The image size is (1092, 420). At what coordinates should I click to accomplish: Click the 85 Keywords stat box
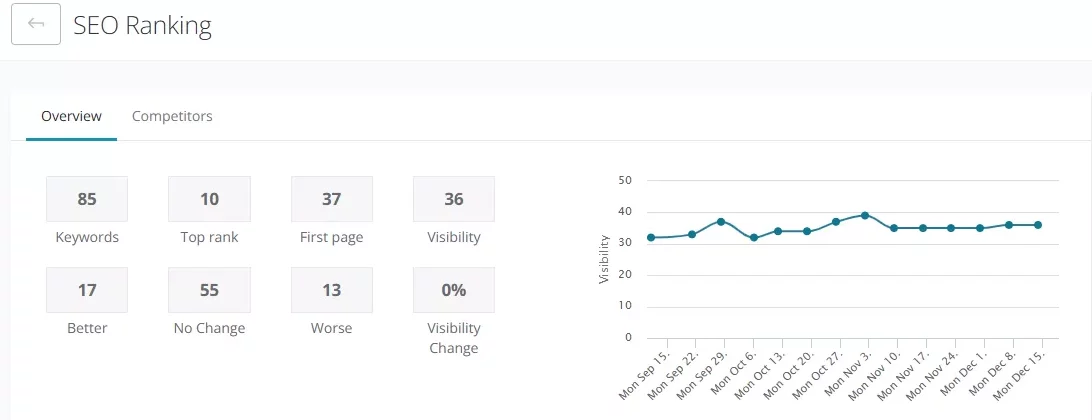87,199
